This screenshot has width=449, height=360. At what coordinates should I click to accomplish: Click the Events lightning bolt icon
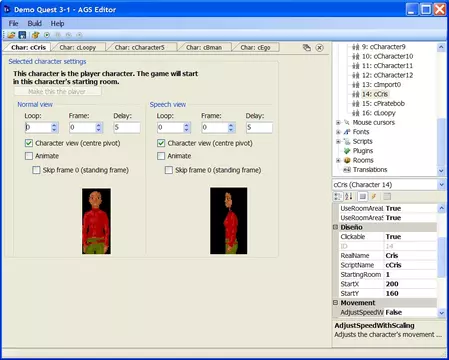374,196
